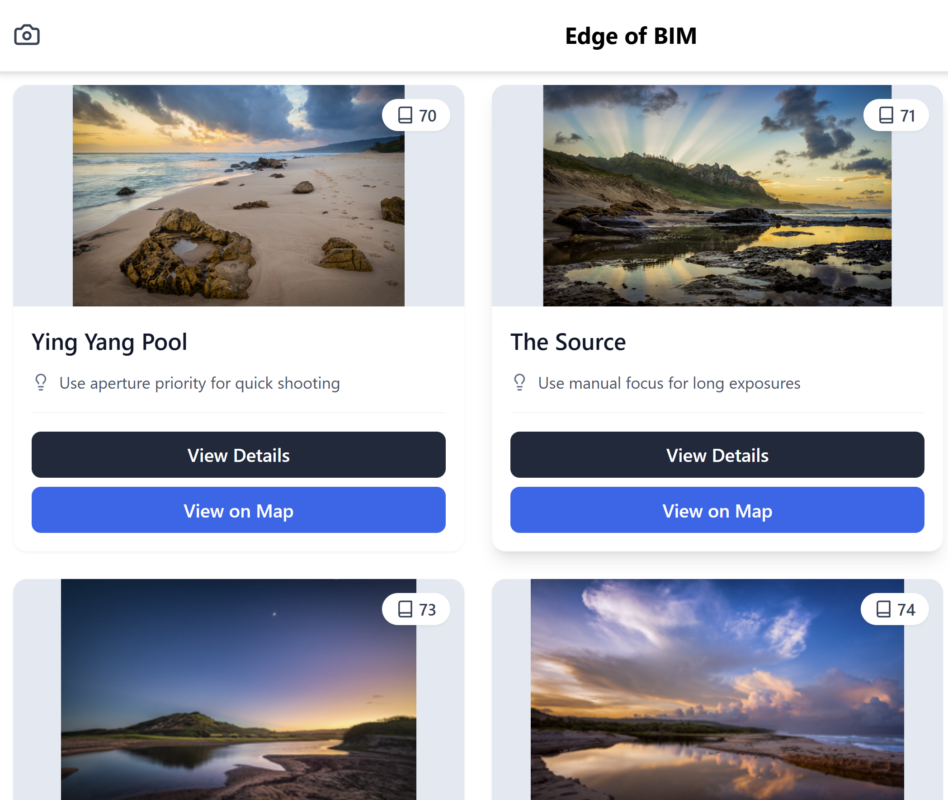Select The Source heading
Screen dimensions: 948x800
coord(568,342)
